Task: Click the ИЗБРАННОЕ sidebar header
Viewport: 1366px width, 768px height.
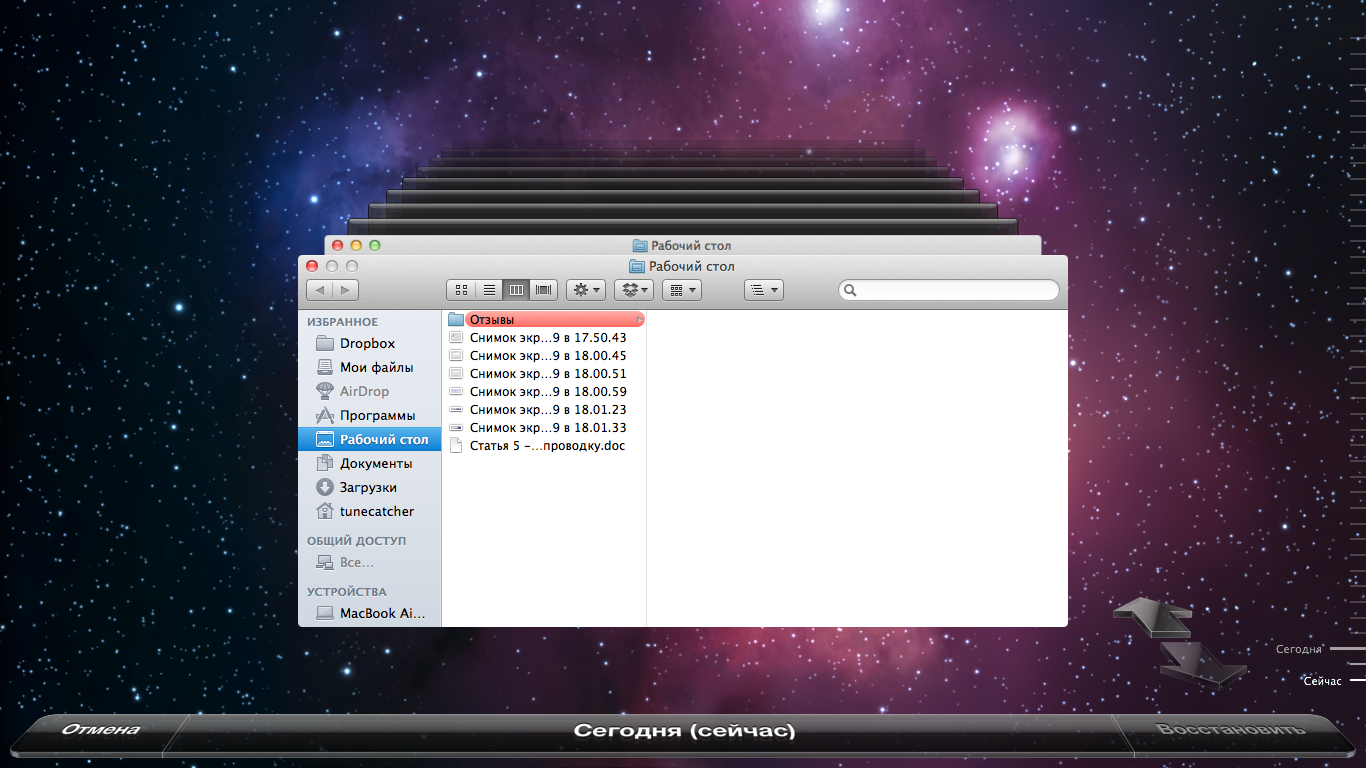Action: coord(342,322)
